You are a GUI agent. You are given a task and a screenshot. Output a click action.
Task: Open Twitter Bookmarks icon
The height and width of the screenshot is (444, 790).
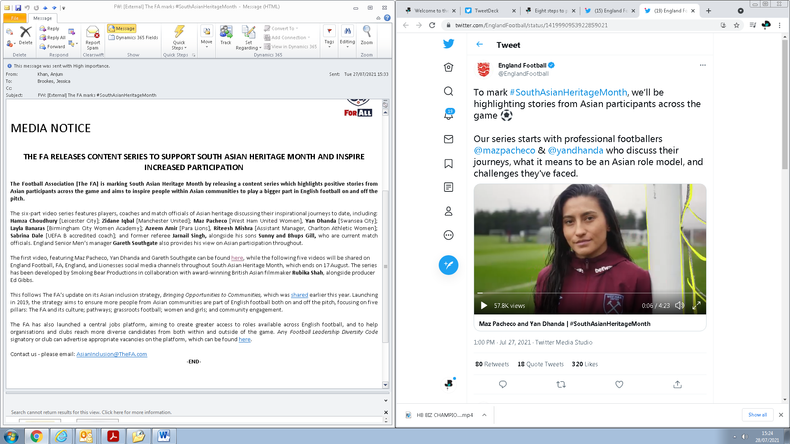coord(448,163)
